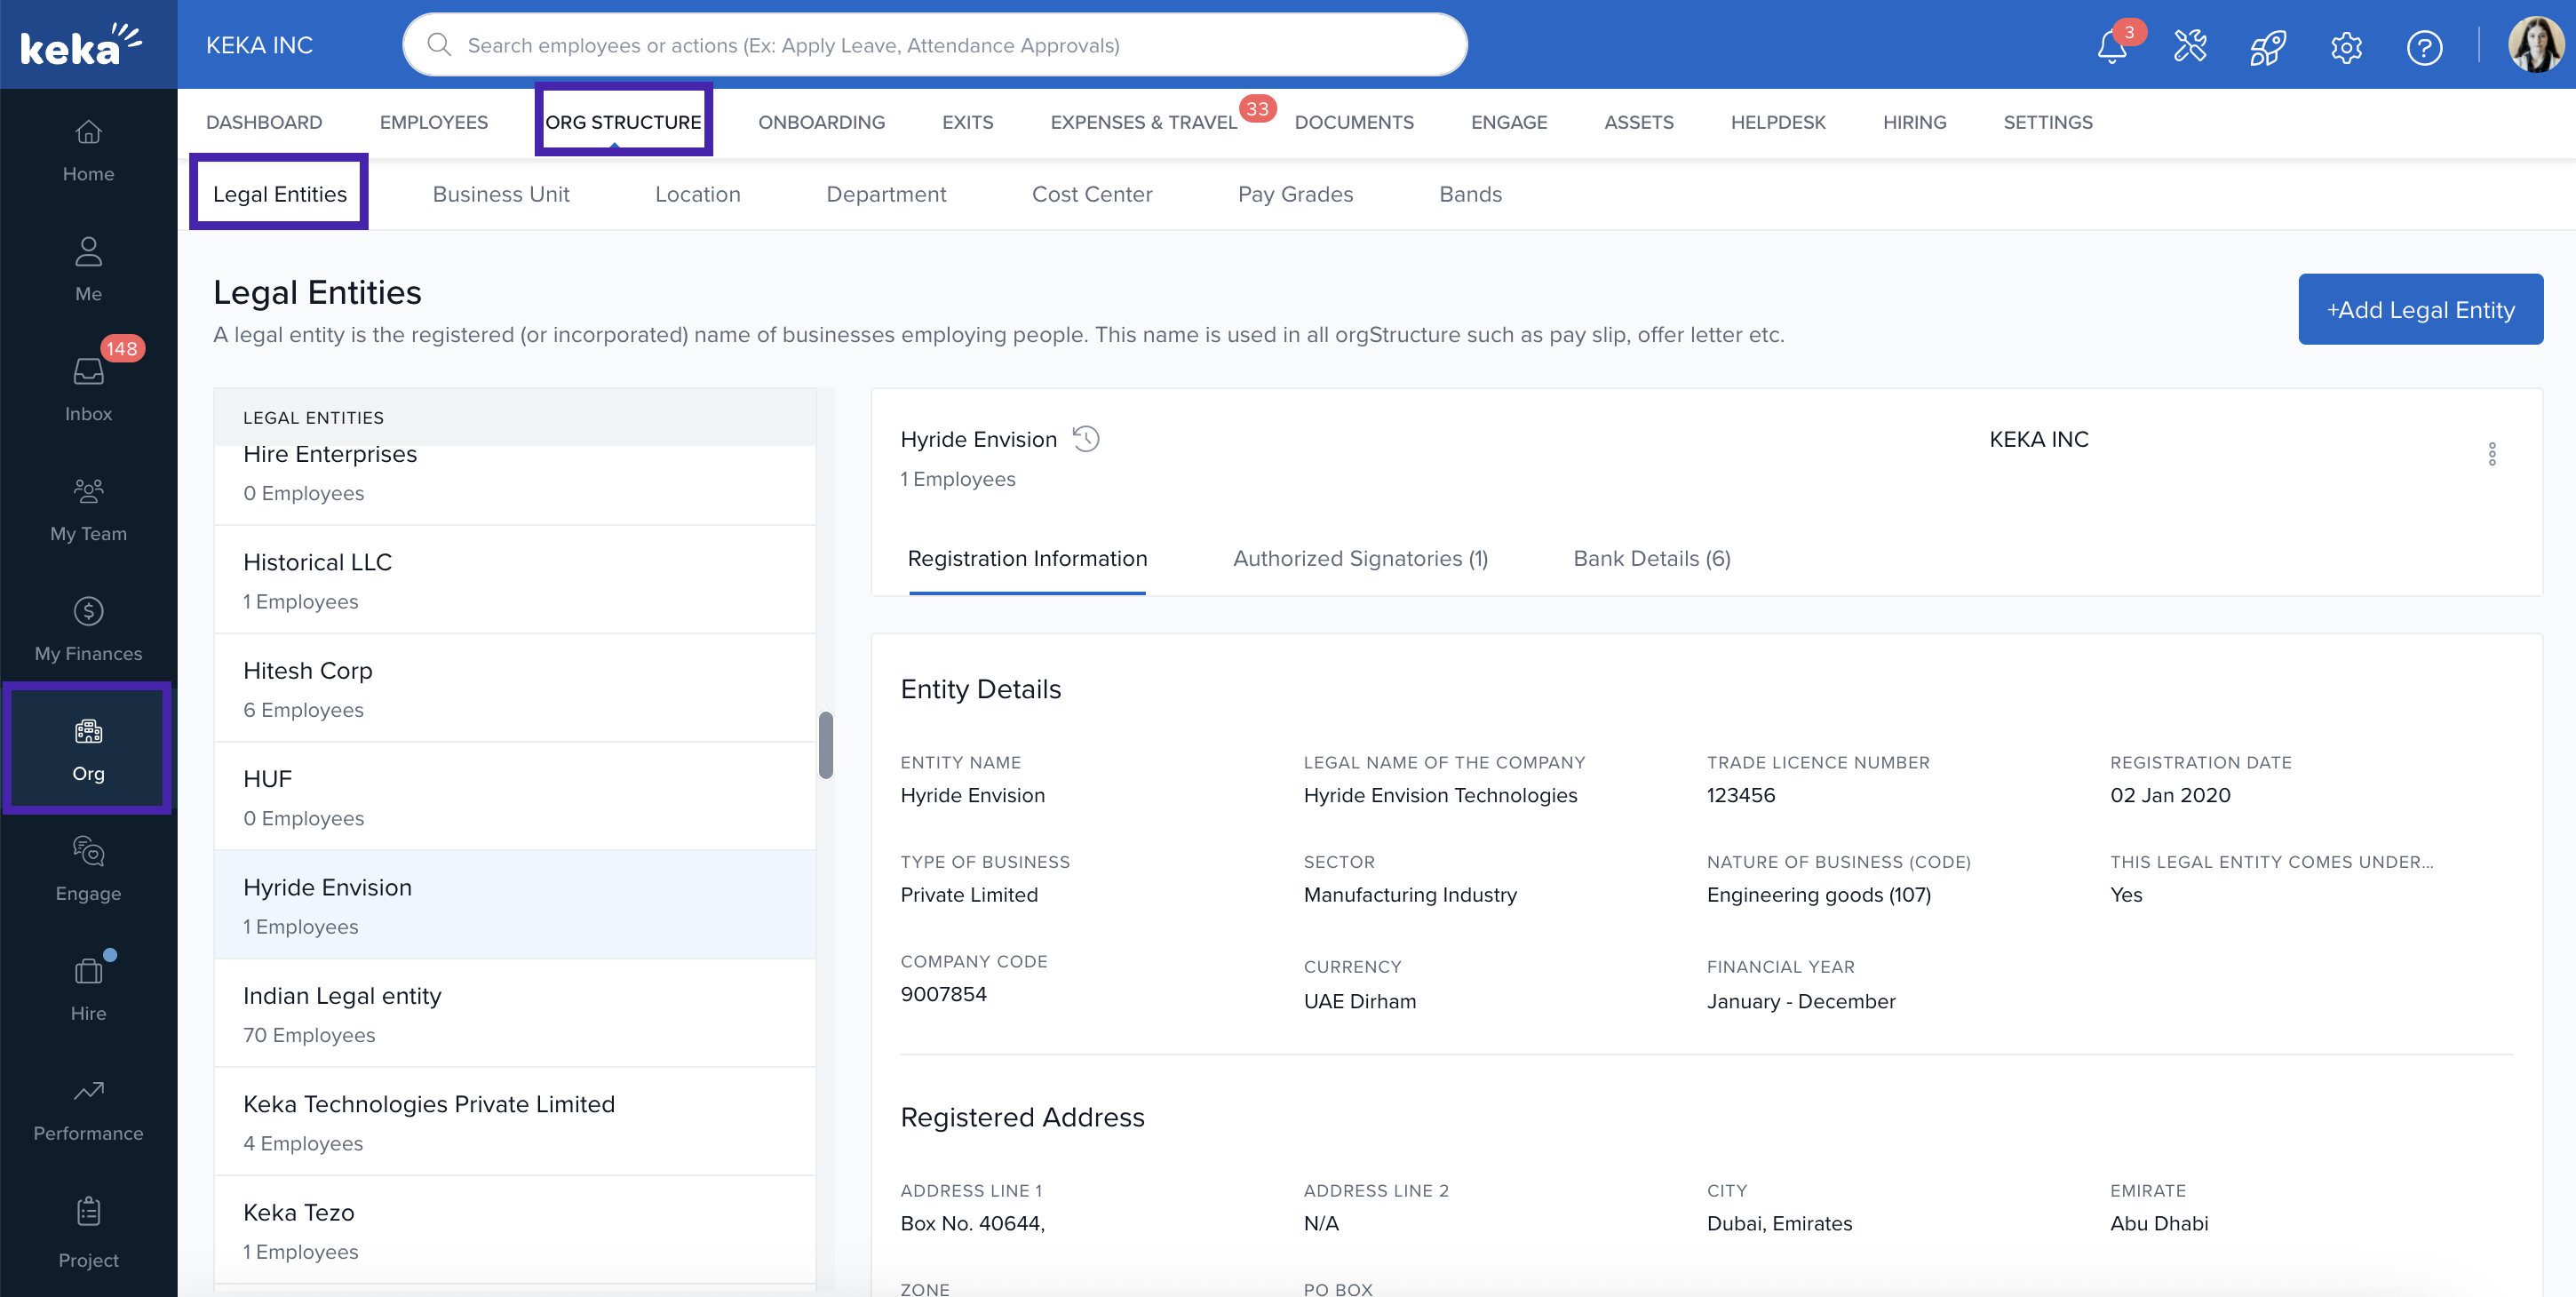Open three-dot menu for Hyride Envision

2492,454
